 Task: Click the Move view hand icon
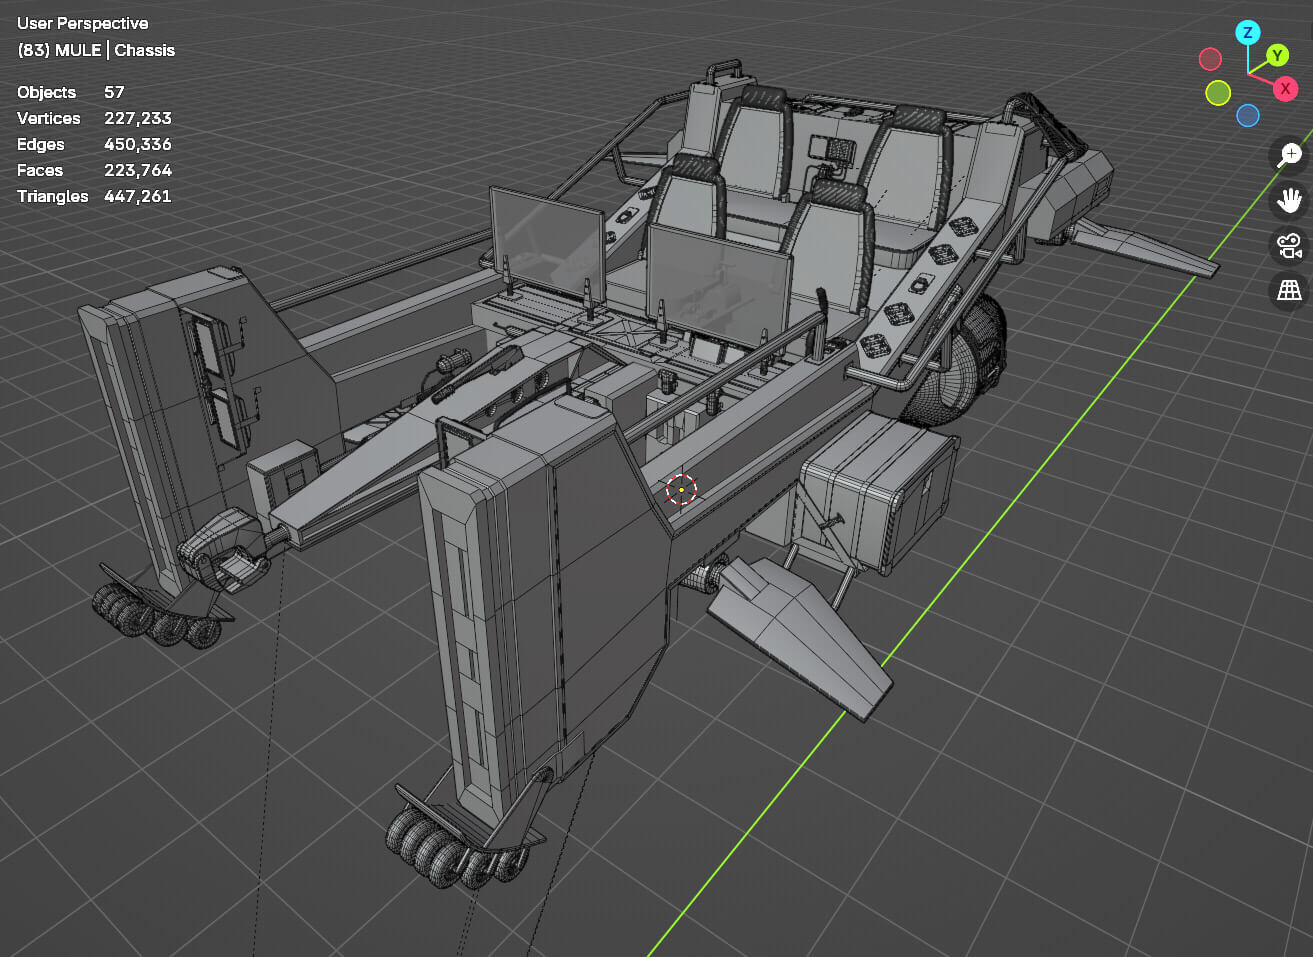coord(1289,200)
